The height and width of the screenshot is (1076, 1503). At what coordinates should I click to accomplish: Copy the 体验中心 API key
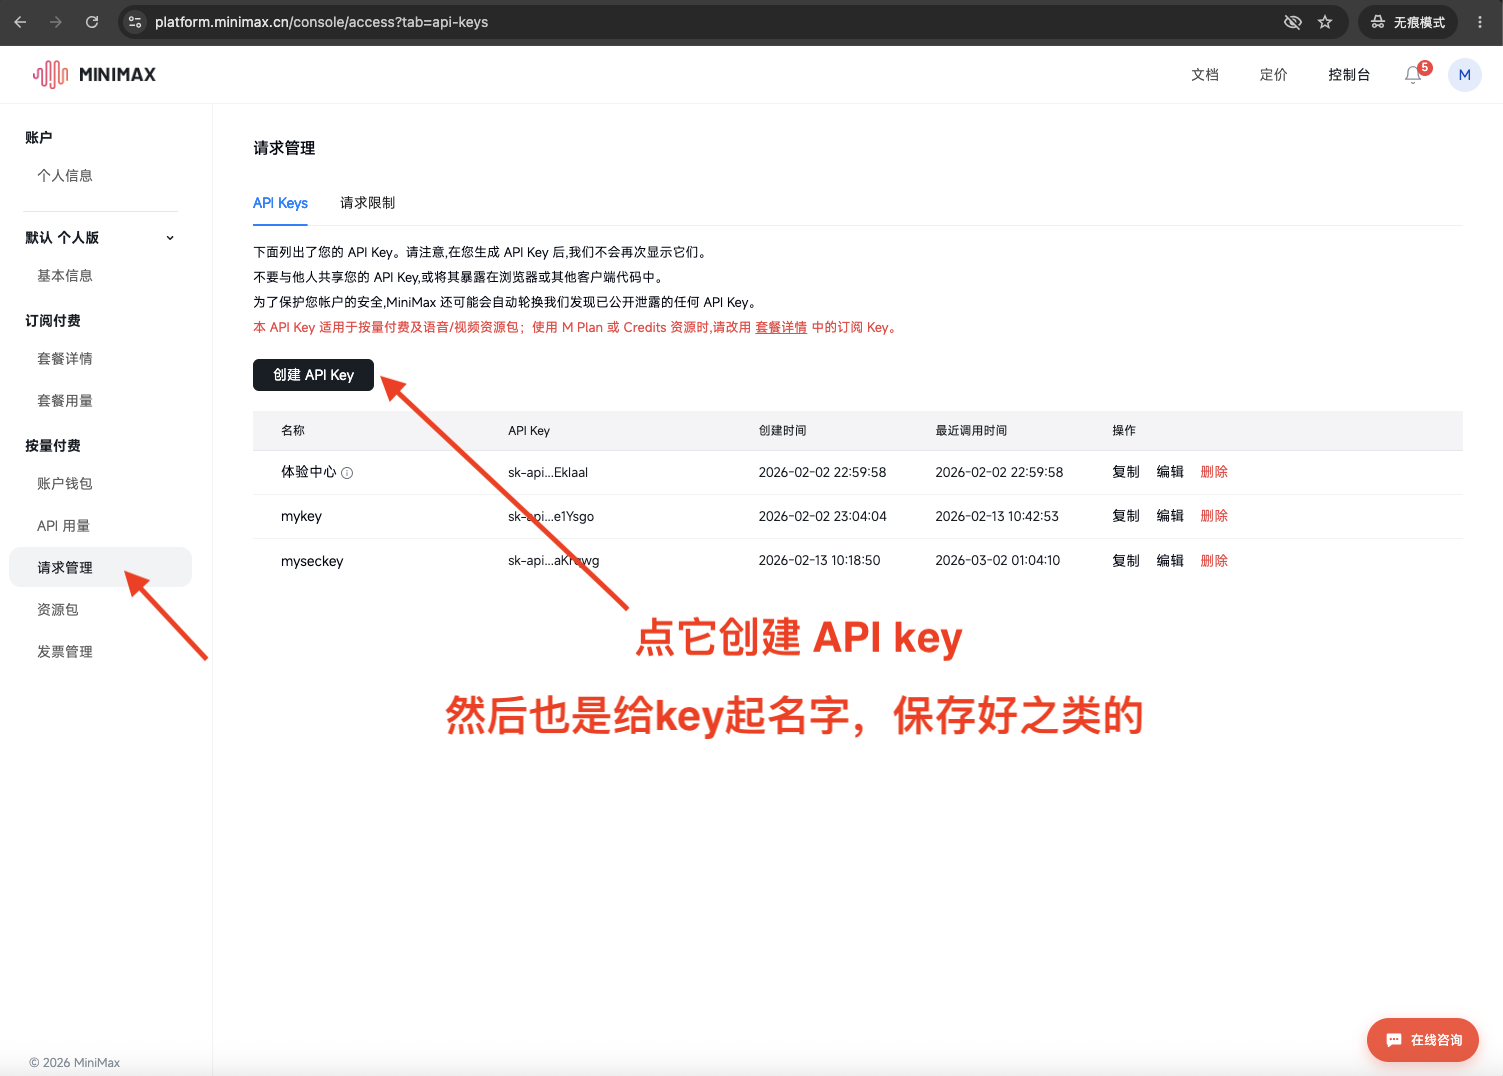coord(1126,472)
